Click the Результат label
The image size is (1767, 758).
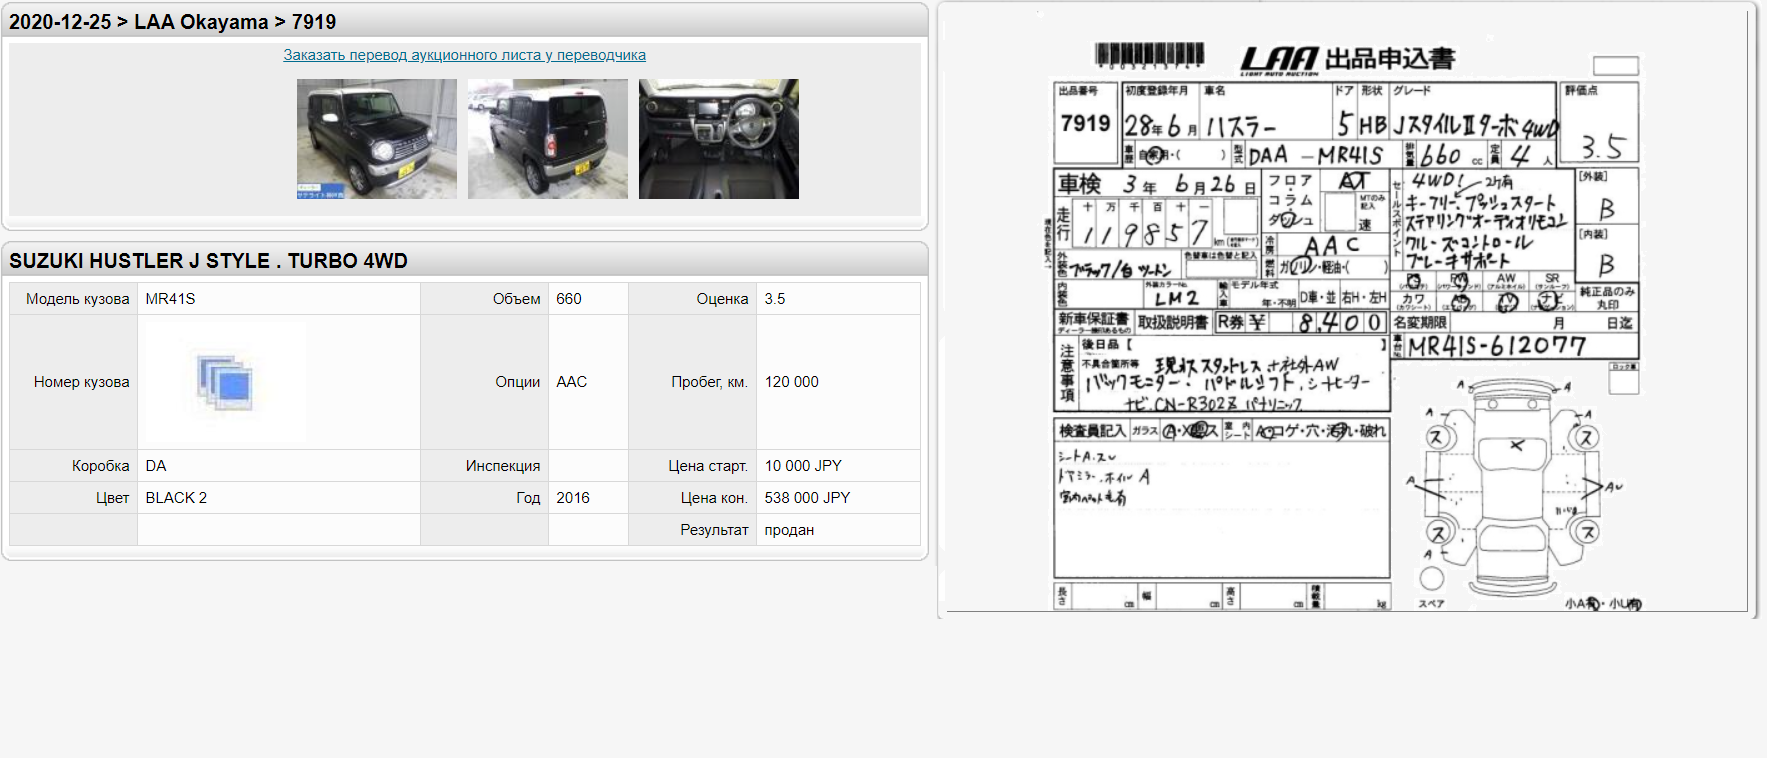click(715, 530)
